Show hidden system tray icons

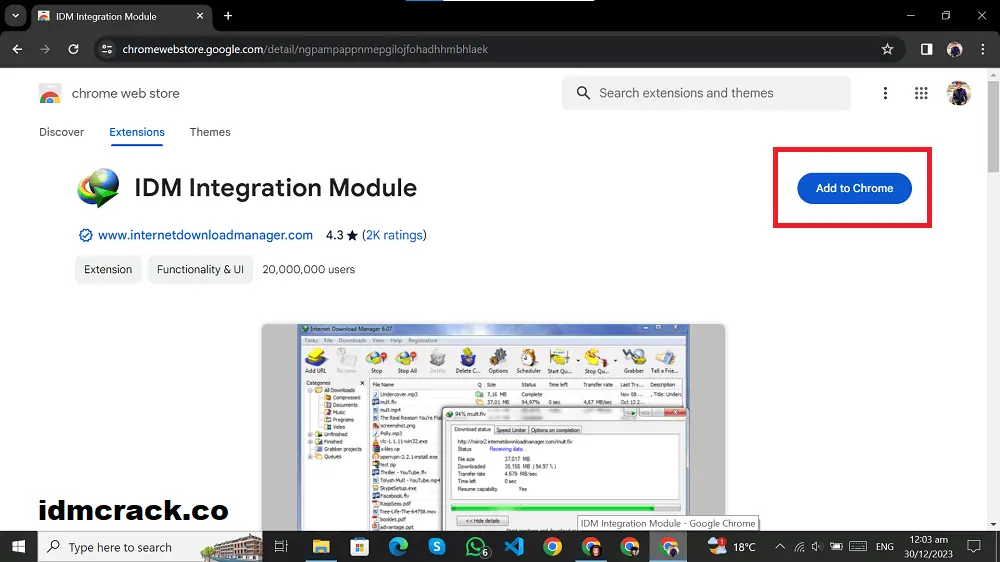(x=779, y=547)
